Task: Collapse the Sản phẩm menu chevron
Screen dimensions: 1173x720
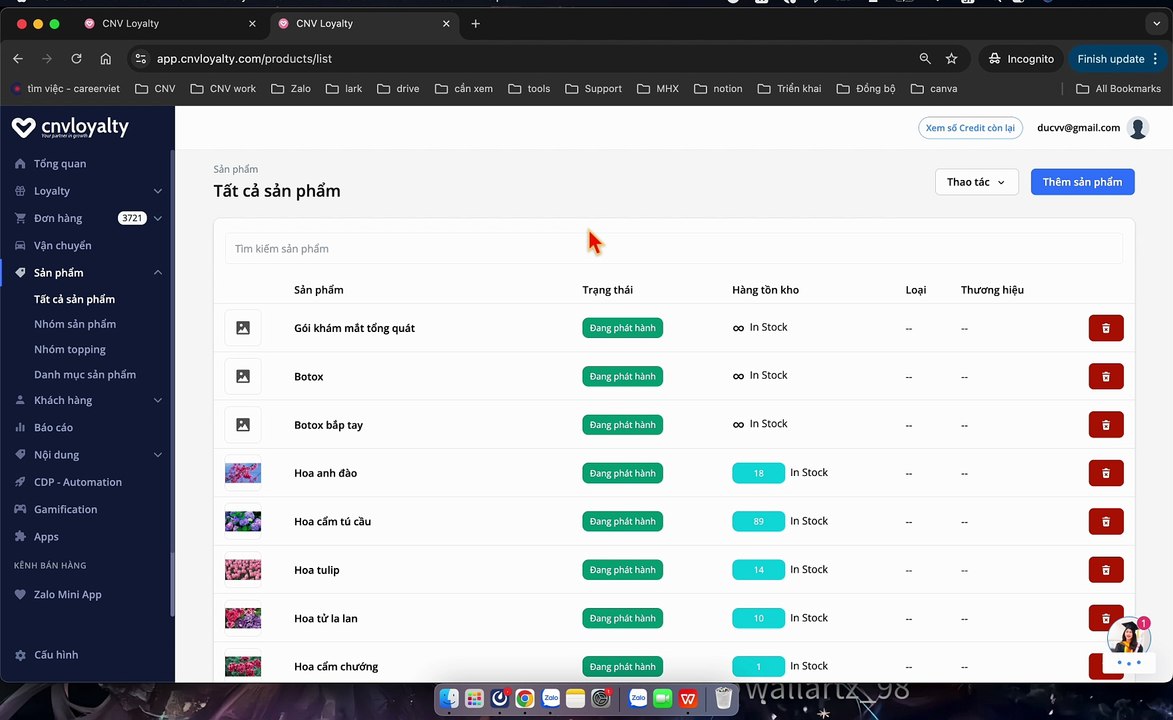Action: [158, 272]
